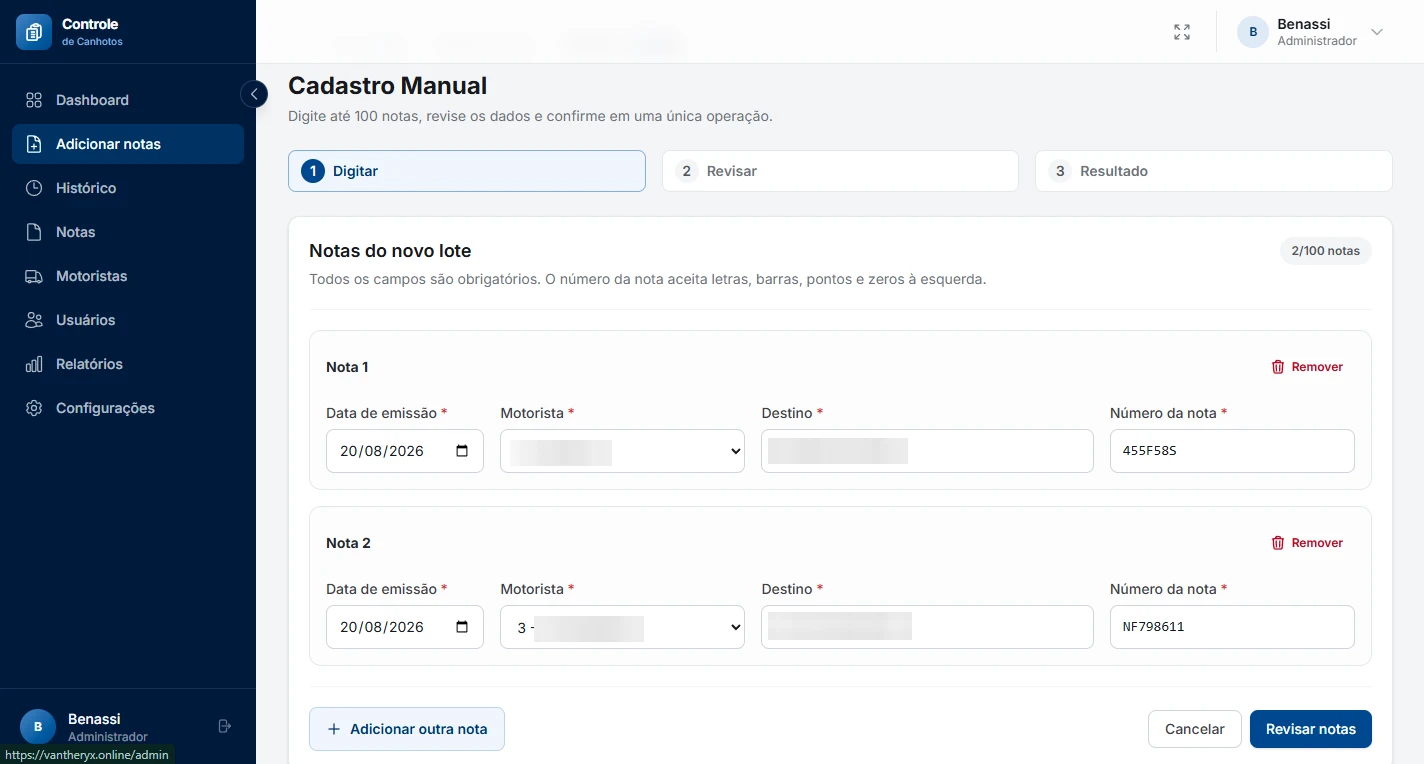Open Motoristas in the sidebar
The width and height of the screenshot is (1424, 764).
tap(128, 276)
